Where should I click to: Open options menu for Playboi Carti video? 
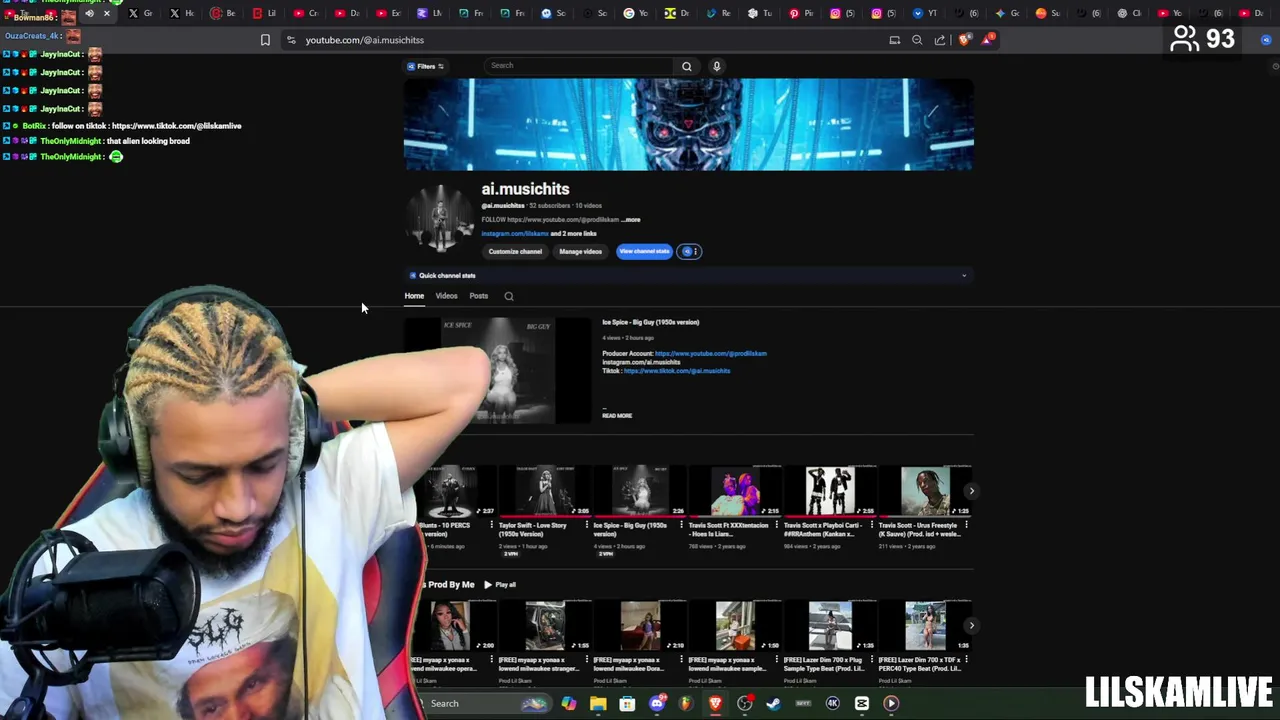coord(871,525)
